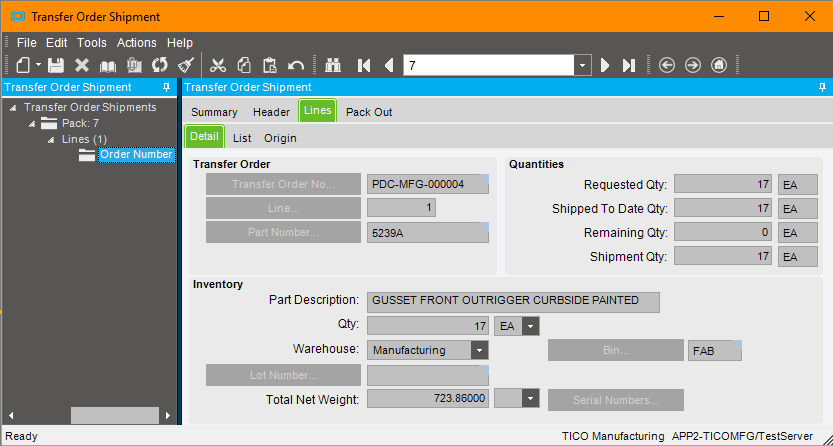The image size is (833, 446).
Task: Jump to the first record icon
Action: (364, 65)
